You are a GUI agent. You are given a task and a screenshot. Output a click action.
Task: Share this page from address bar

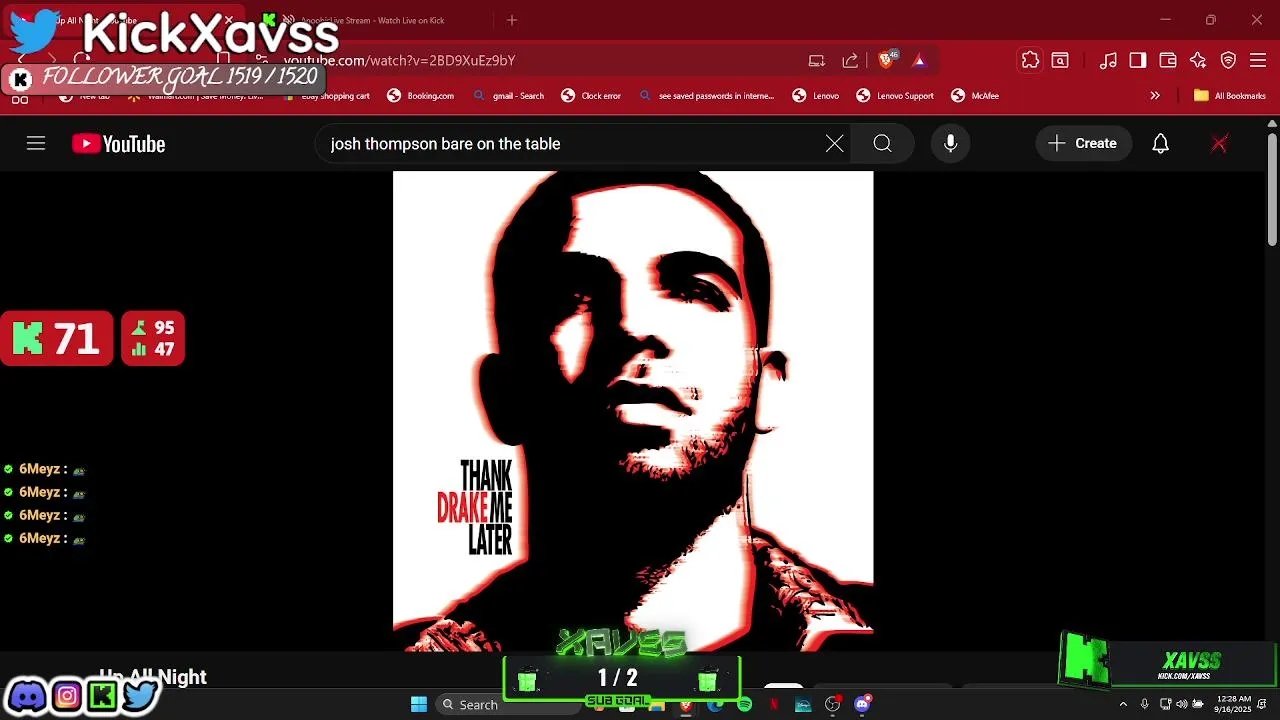(850, 60)
